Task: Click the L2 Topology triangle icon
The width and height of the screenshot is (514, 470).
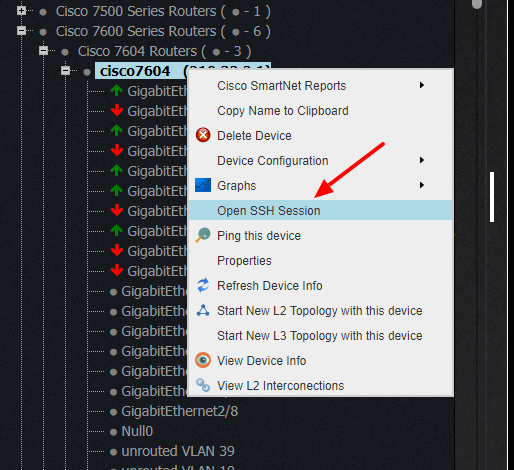Action: pos(203,310)
